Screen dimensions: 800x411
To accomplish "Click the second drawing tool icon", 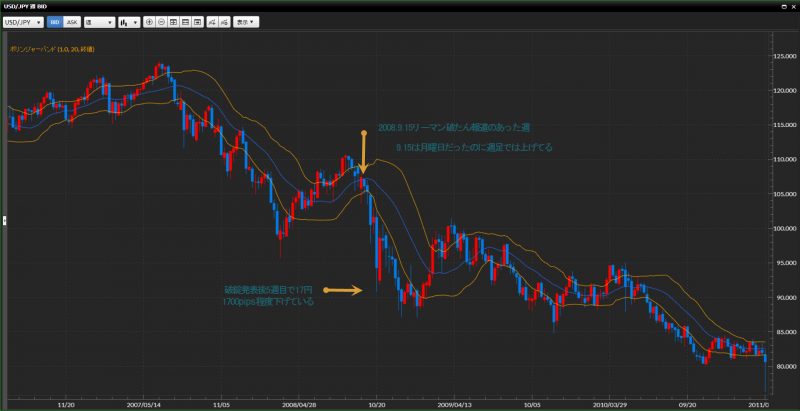I will point(224,21).
